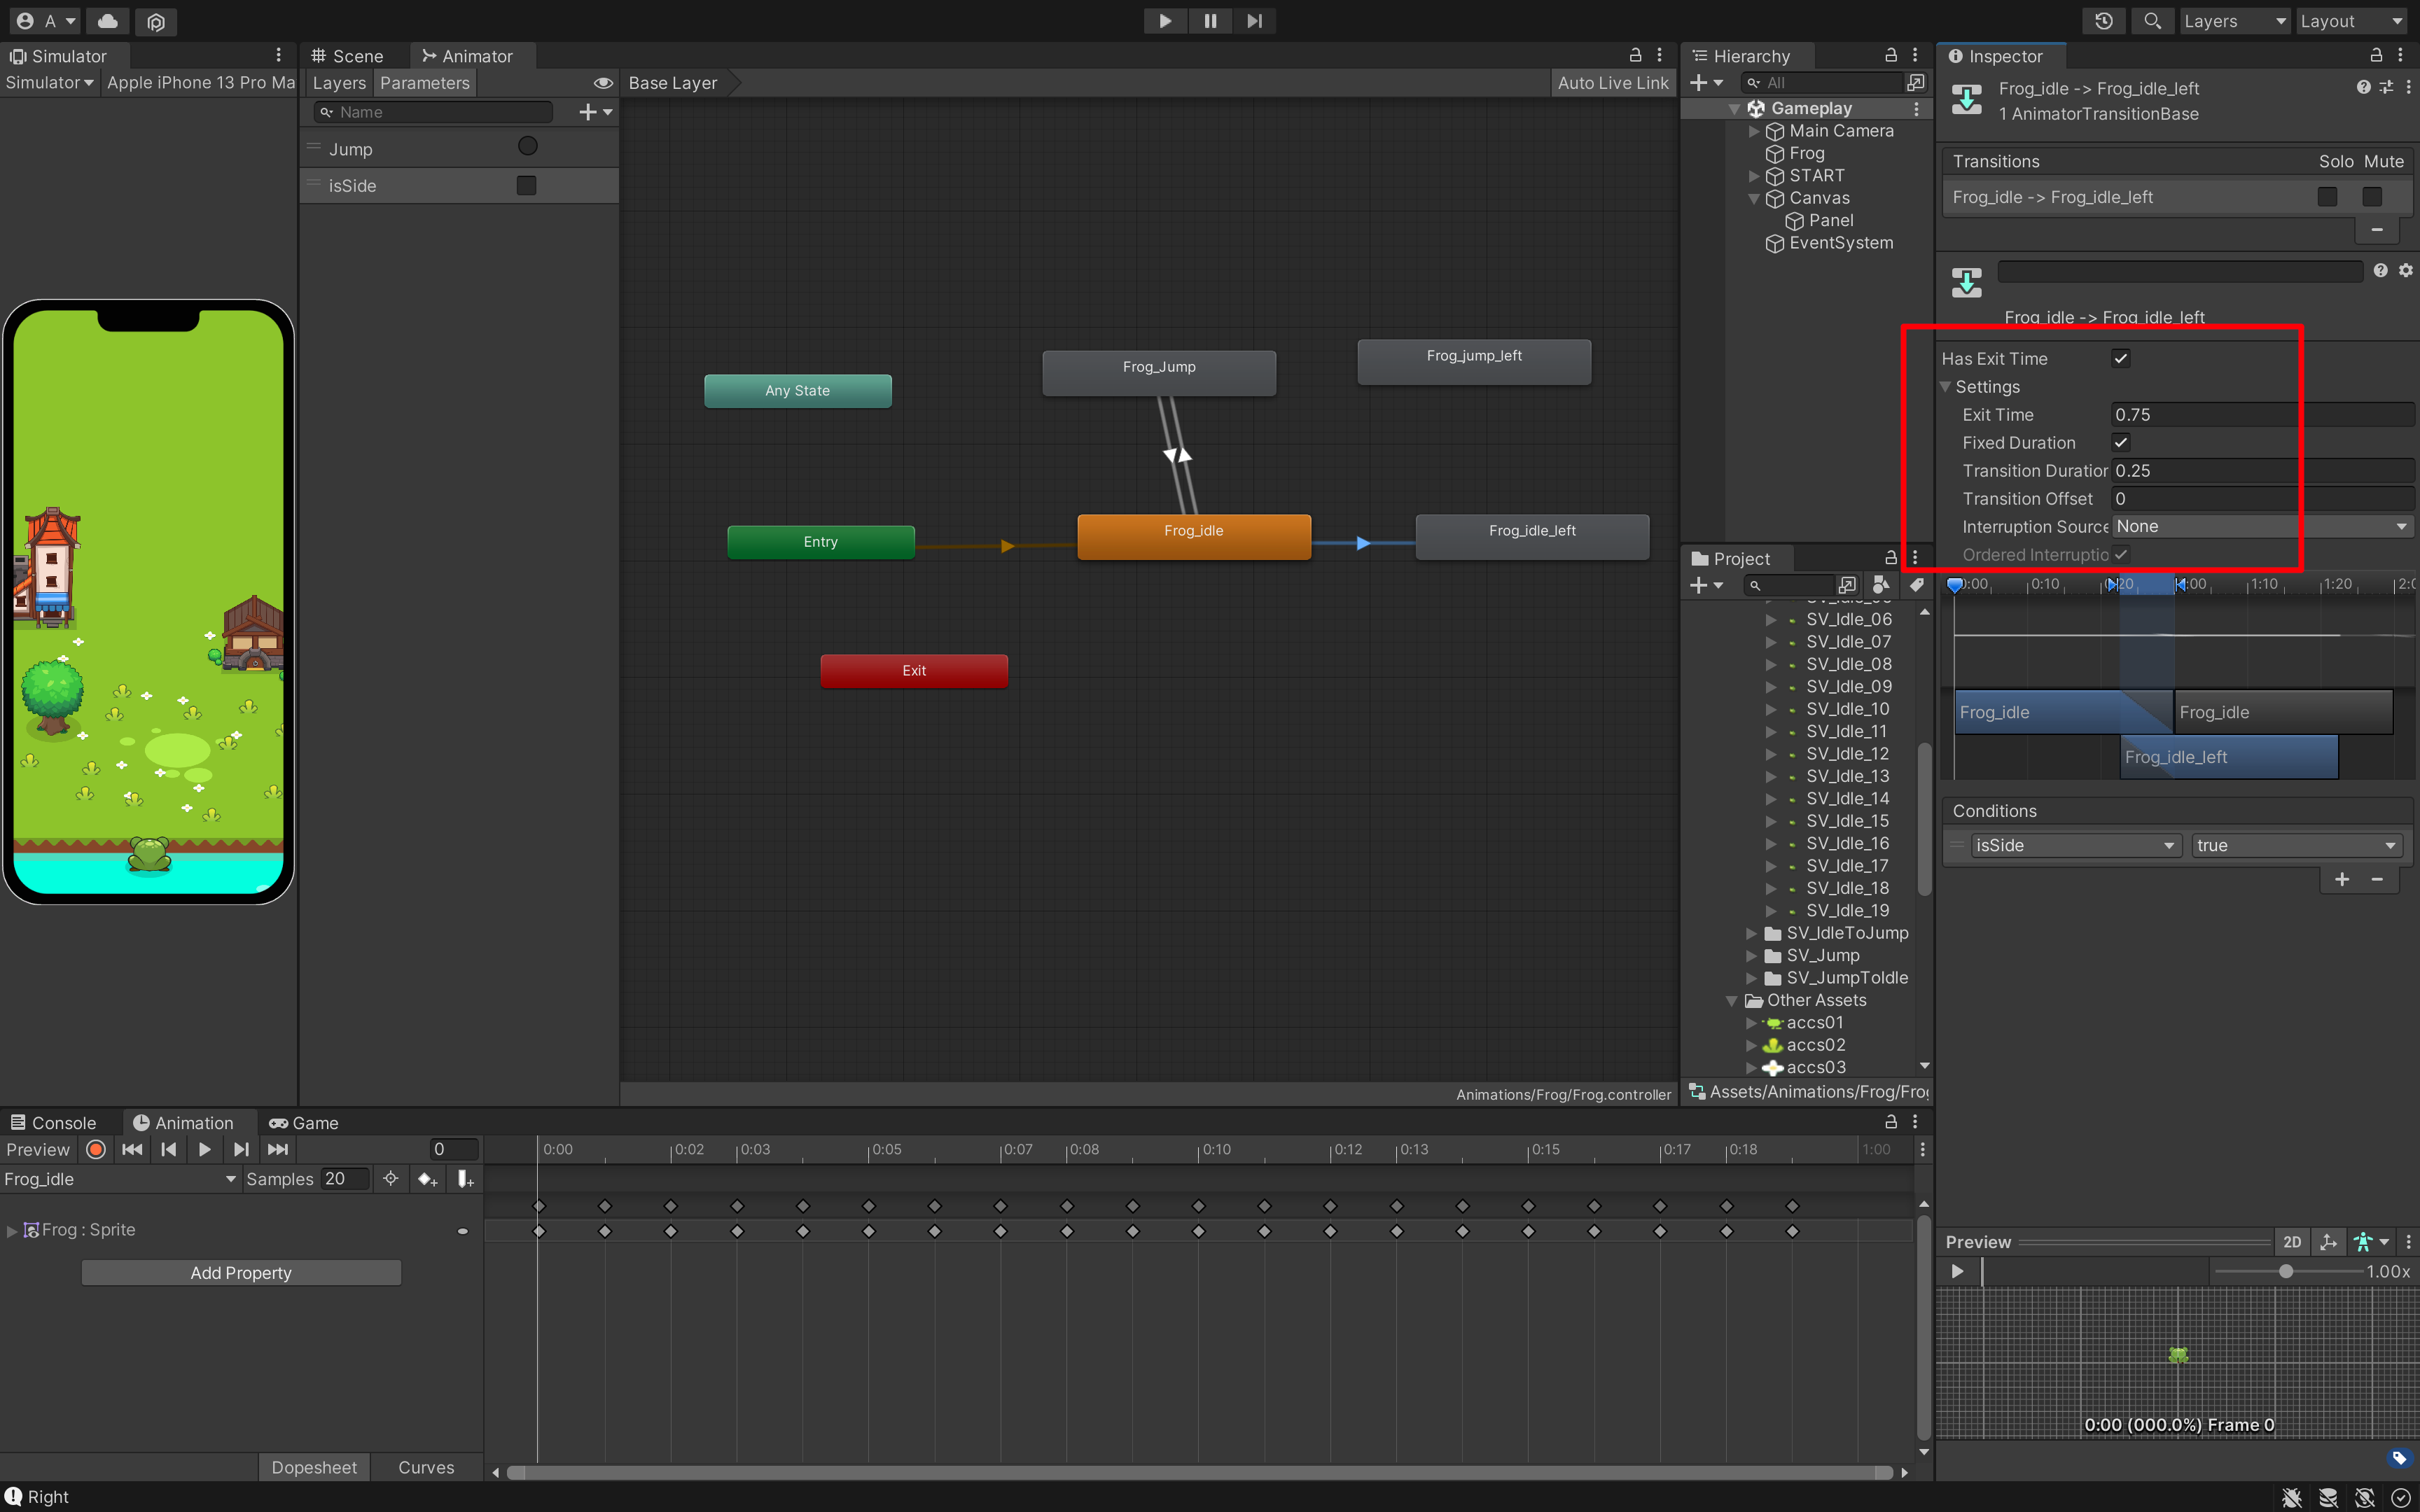Open transition help question icon

tap(2380, 270)
